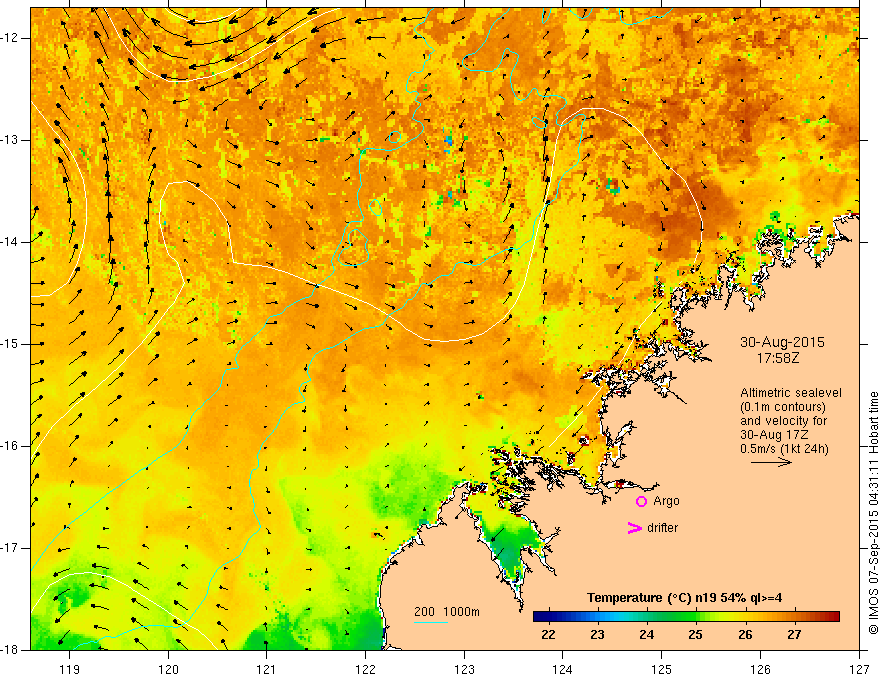Click the IMOS copyright timestamp text
880x680 pixels.
tap(873, 514)
